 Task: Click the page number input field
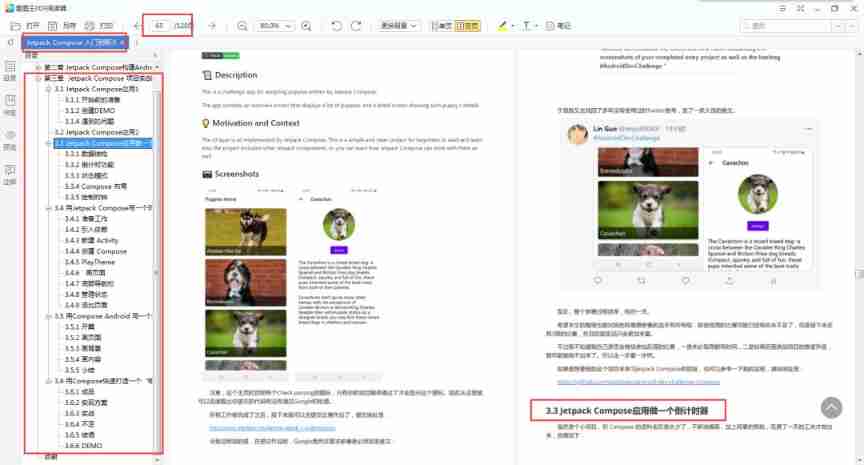(x=160, y=25)
